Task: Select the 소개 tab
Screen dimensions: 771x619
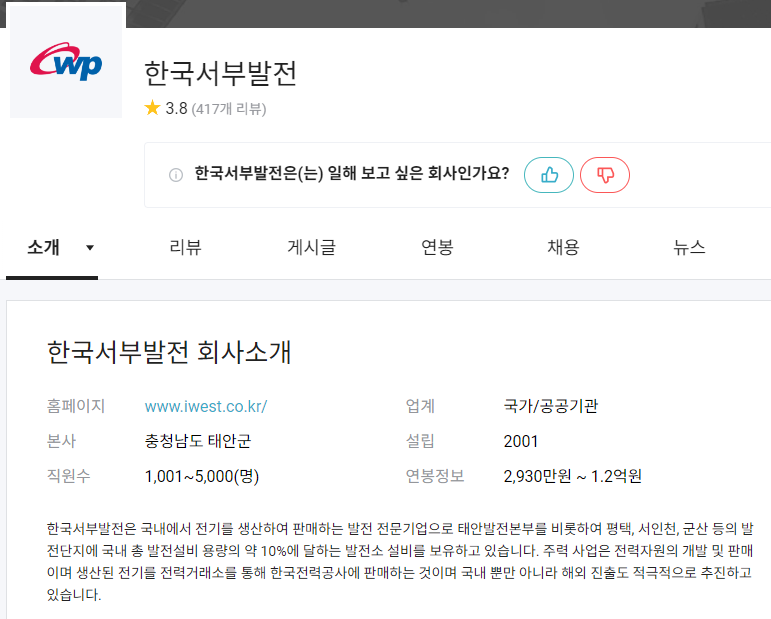Action: [43, 247]
